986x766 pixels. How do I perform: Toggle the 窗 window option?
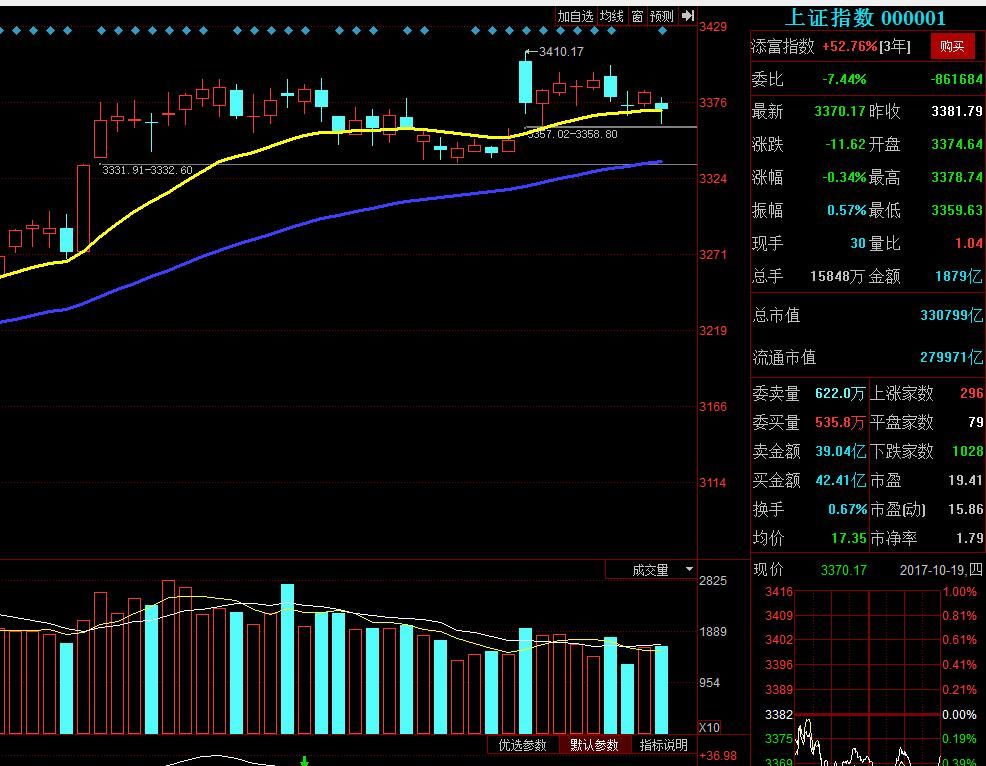[636, 16]
